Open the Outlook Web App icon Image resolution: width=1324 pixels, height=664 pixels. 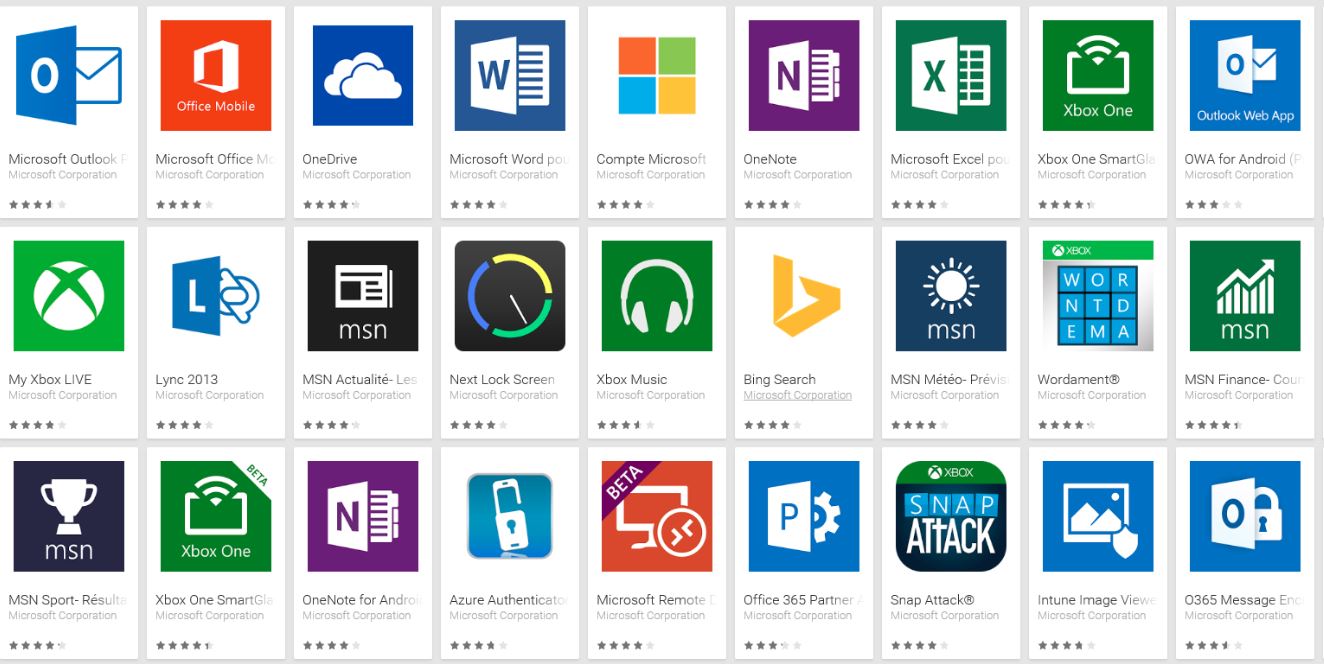[x=1245, y=76]
